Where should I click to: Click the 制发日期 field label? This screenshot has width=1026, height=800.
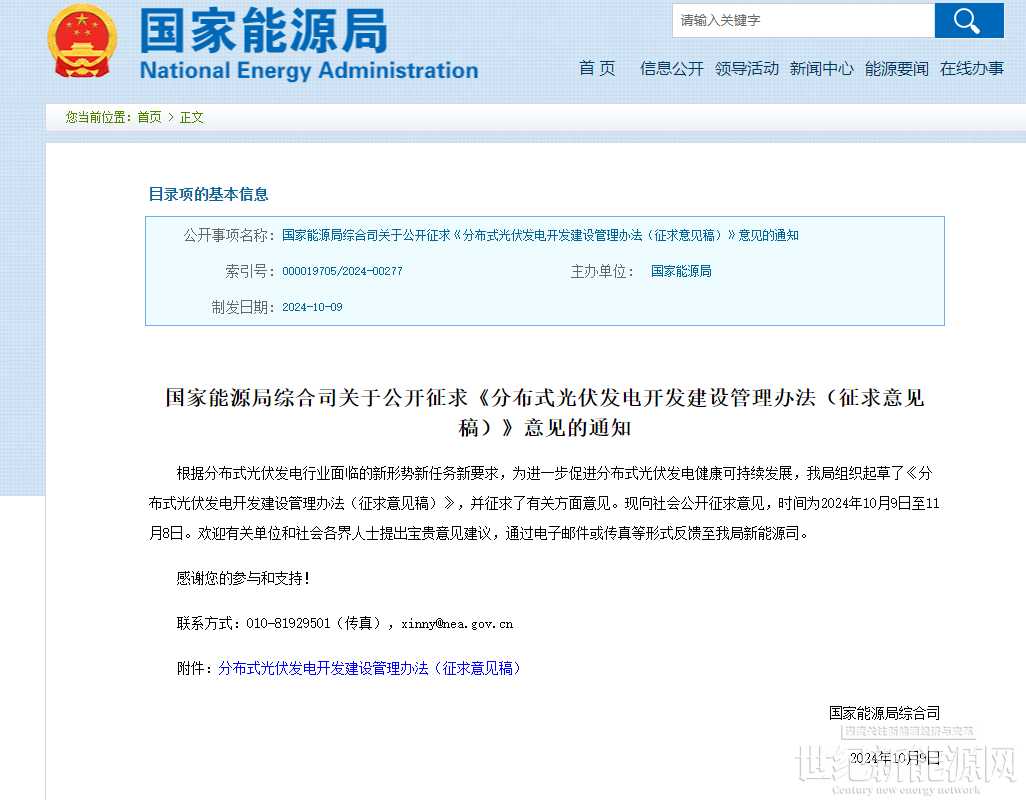click(242, 307)
